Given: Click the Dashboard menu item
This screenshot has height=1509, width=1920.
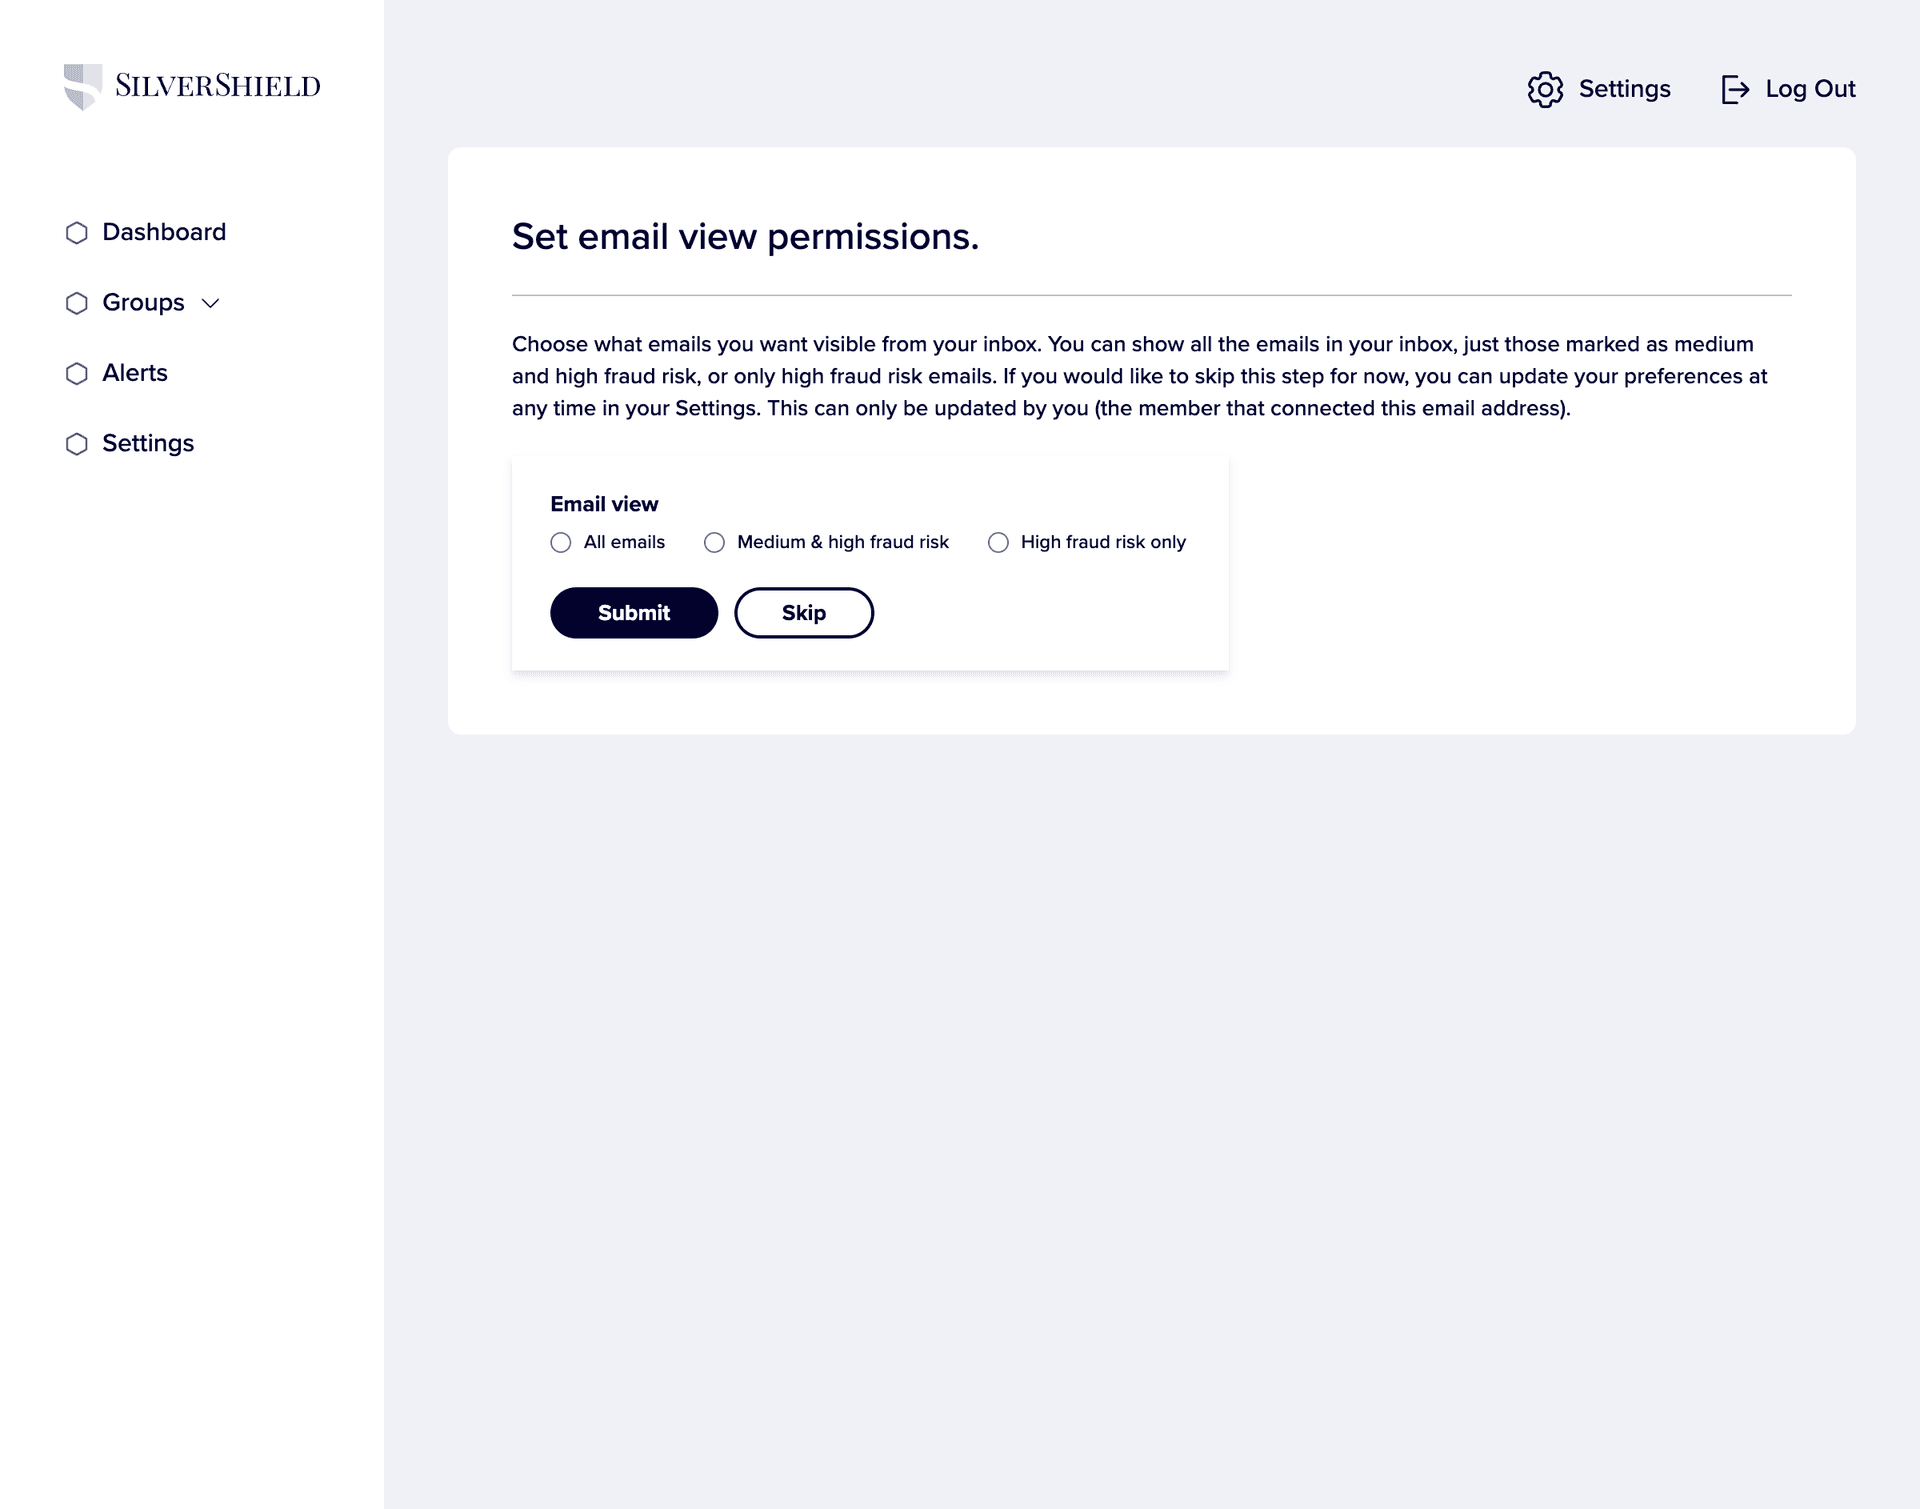Looking at the screenshot, I should (x=162, y=232).
